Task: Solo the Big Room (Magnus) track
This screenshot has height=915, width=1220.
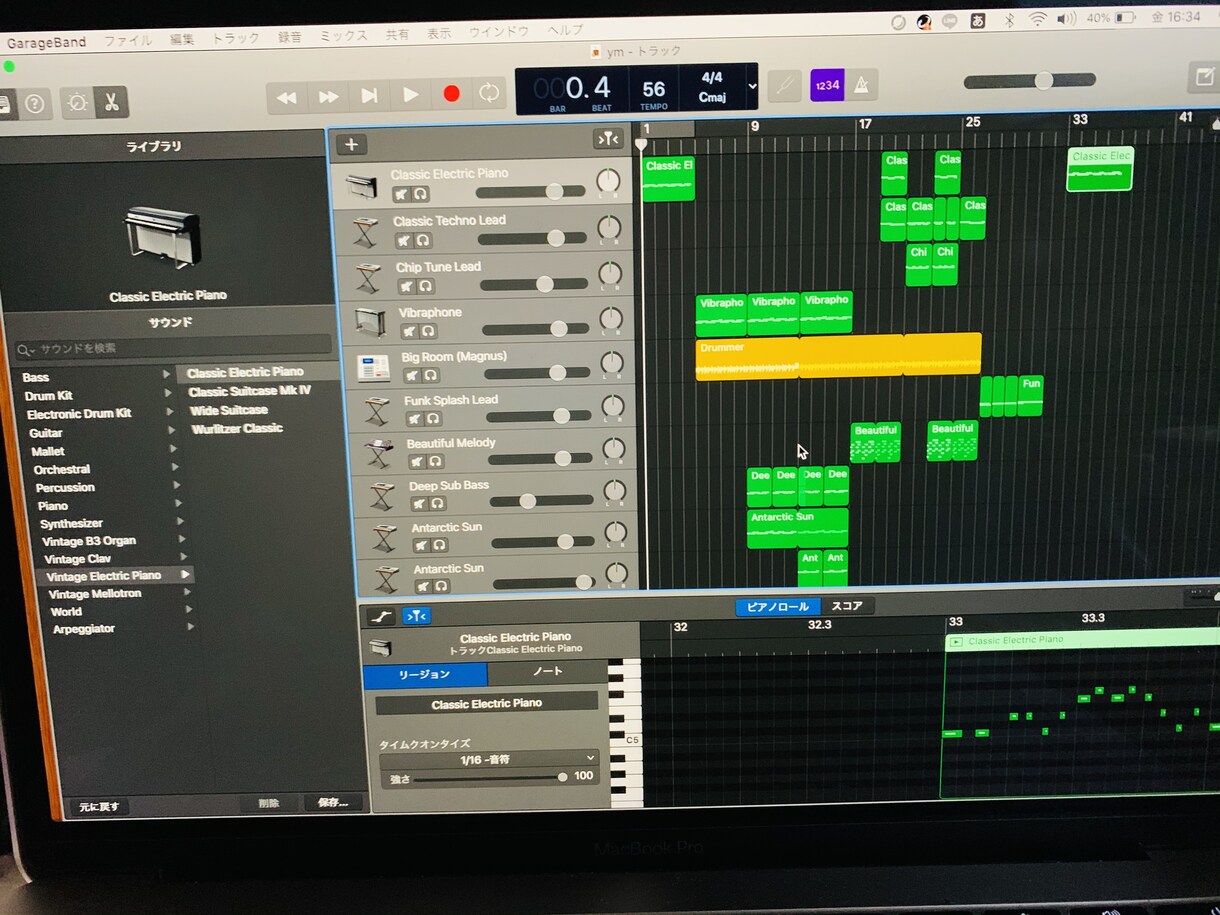Action: pyautogui.click(x=431, y=375)
